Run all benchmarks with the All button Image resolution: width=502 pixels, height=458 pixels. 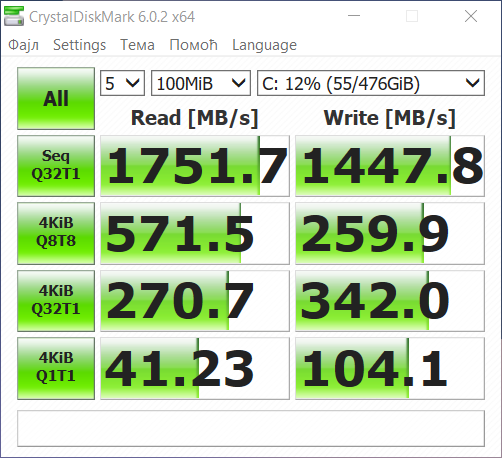pyautogui.click(x=56, y=98)
